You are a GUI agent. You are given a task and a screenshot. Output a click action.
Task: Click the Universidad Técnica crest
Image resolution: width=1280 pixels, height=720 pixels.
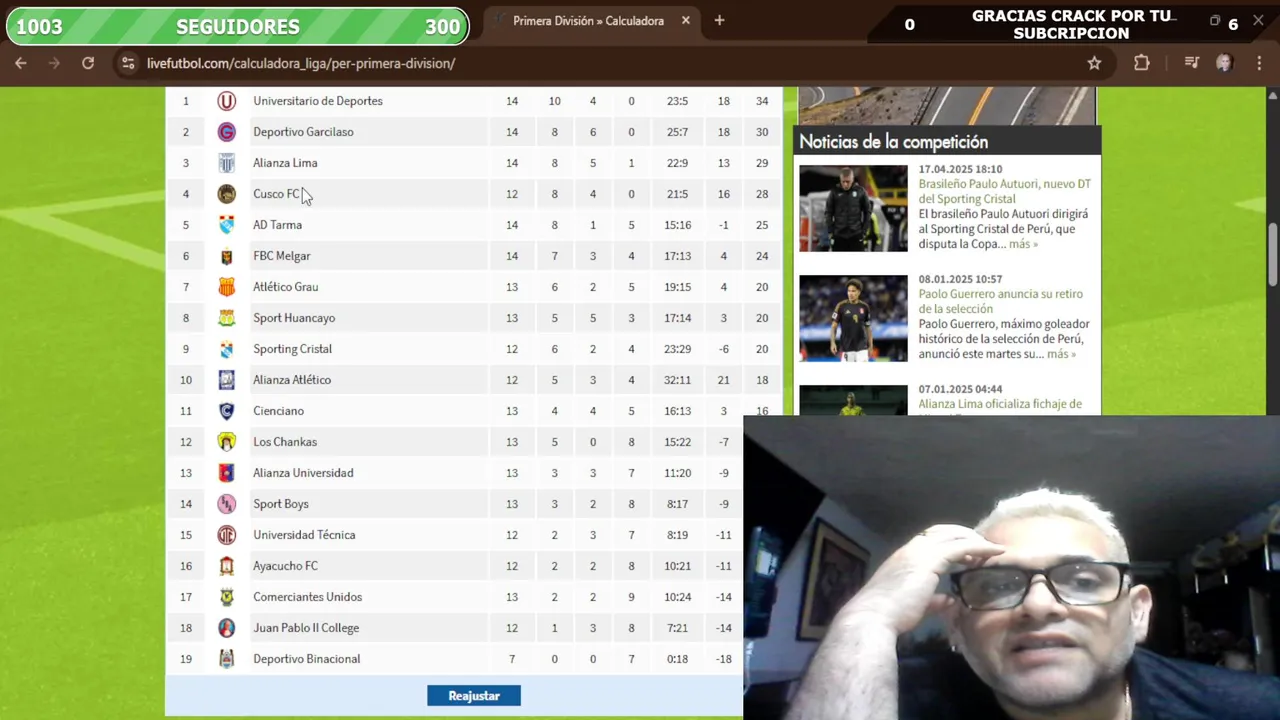point(227,535)
